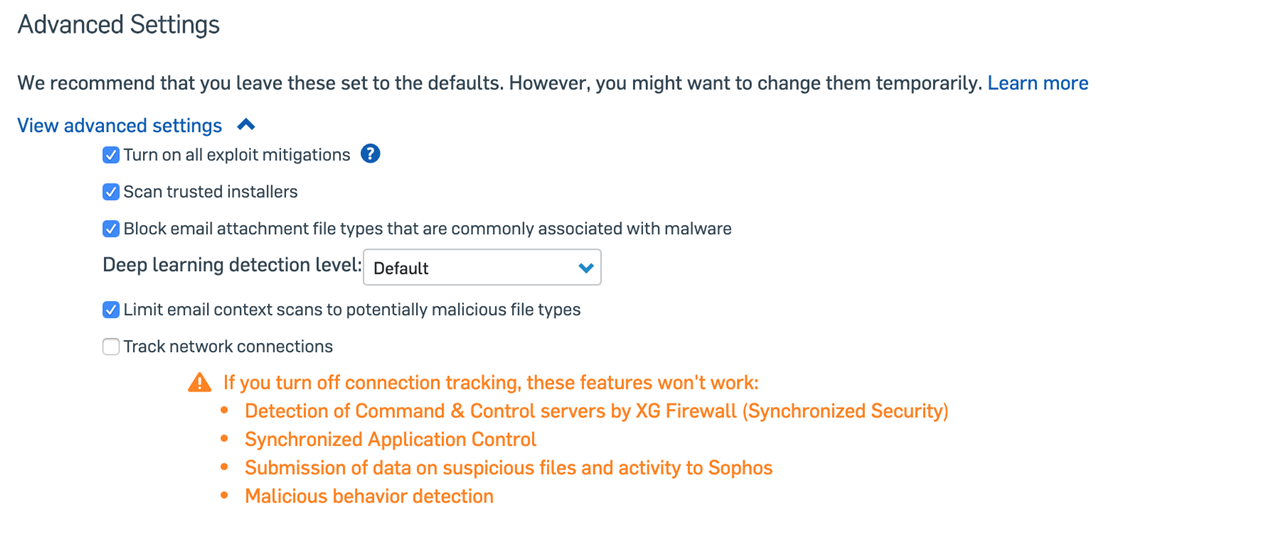Image resolution: width=1280 pixels, height=541 pixels.
Task: Collapse advanced settings using the chevron arrow
Action: pyautogui.click(x=246, y=125)
